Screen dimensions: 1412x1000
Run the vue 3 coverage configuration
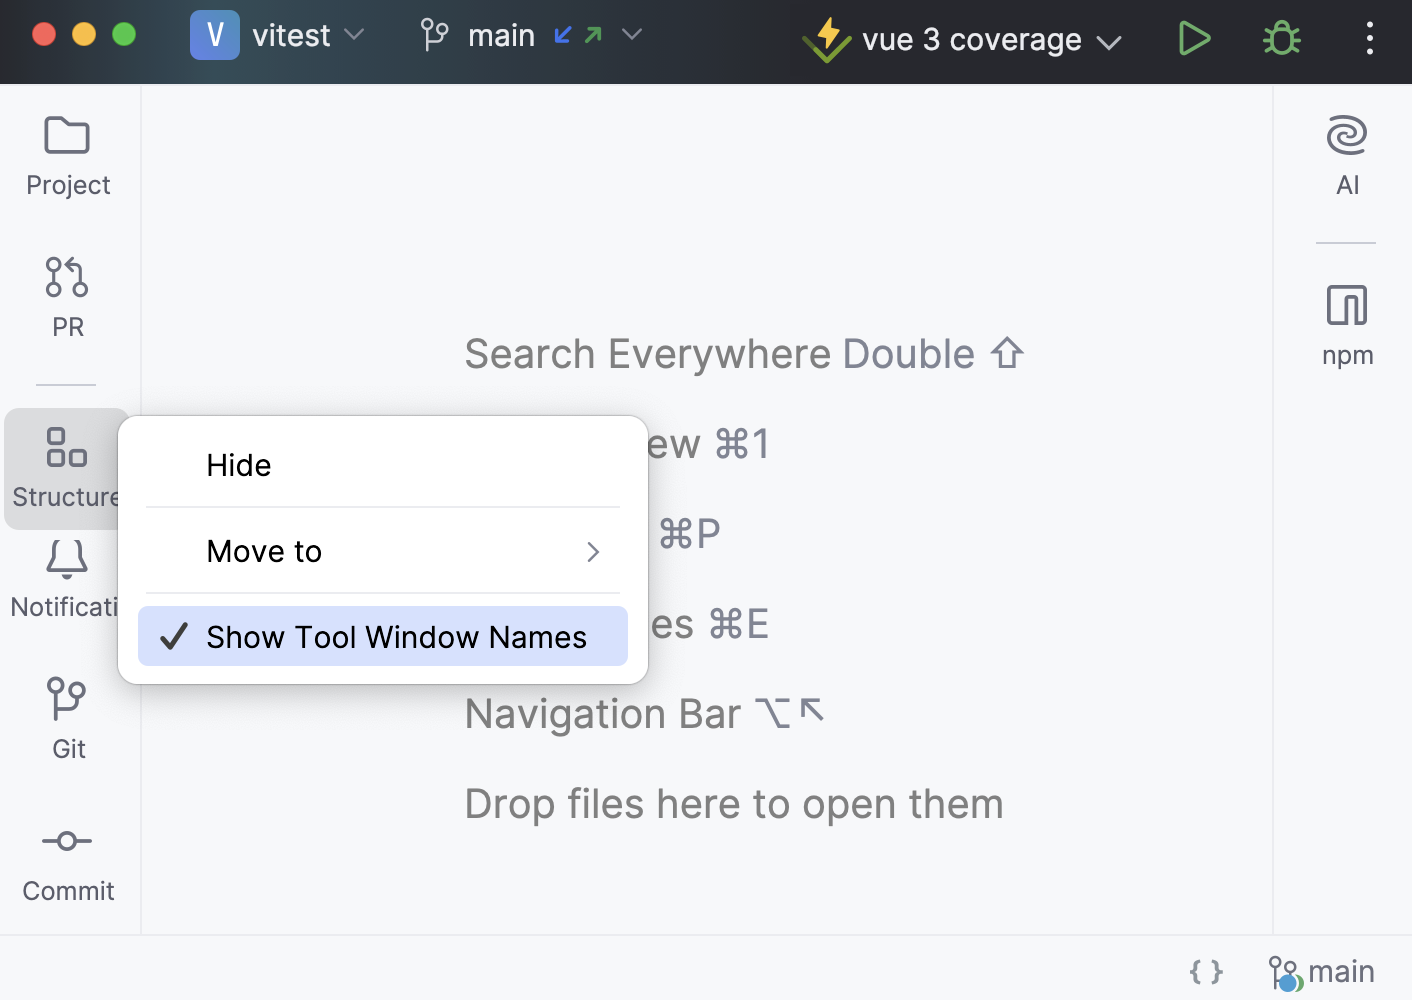(x=1194, y=38)
